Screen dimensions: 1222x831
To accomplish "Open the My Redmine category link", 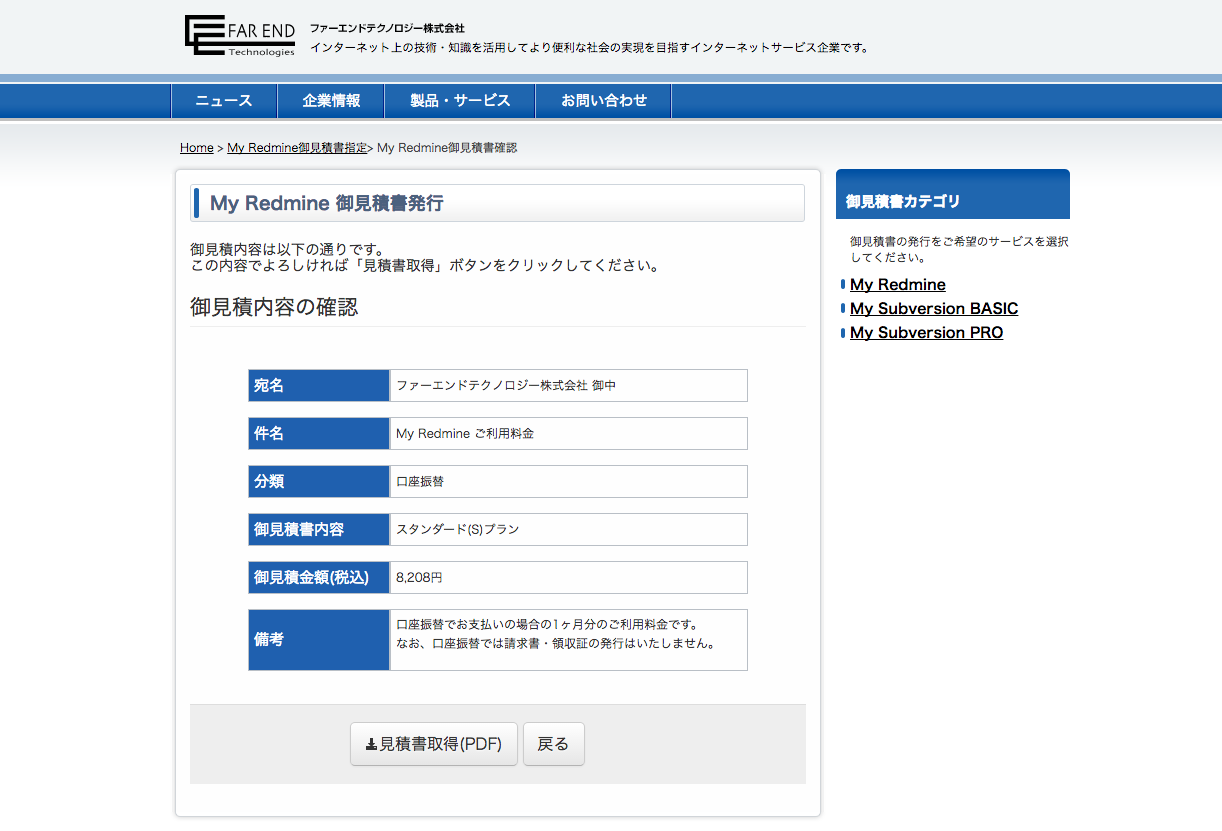I will point(898,285).
